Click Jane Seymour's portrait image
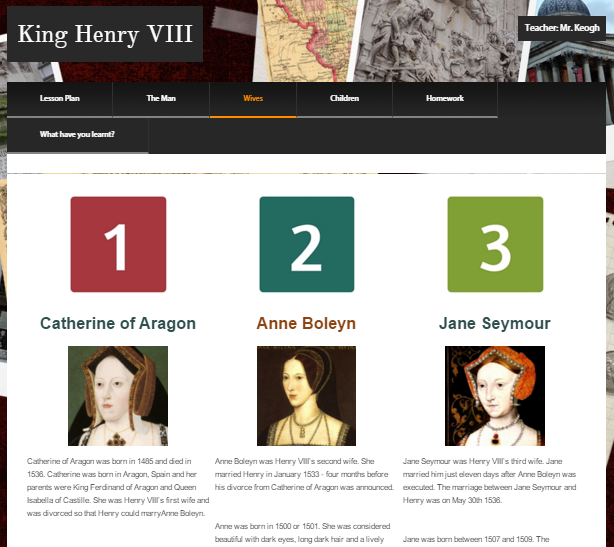Image resolution: width=614 pixels, height=547 pixels. coord(495,396)
